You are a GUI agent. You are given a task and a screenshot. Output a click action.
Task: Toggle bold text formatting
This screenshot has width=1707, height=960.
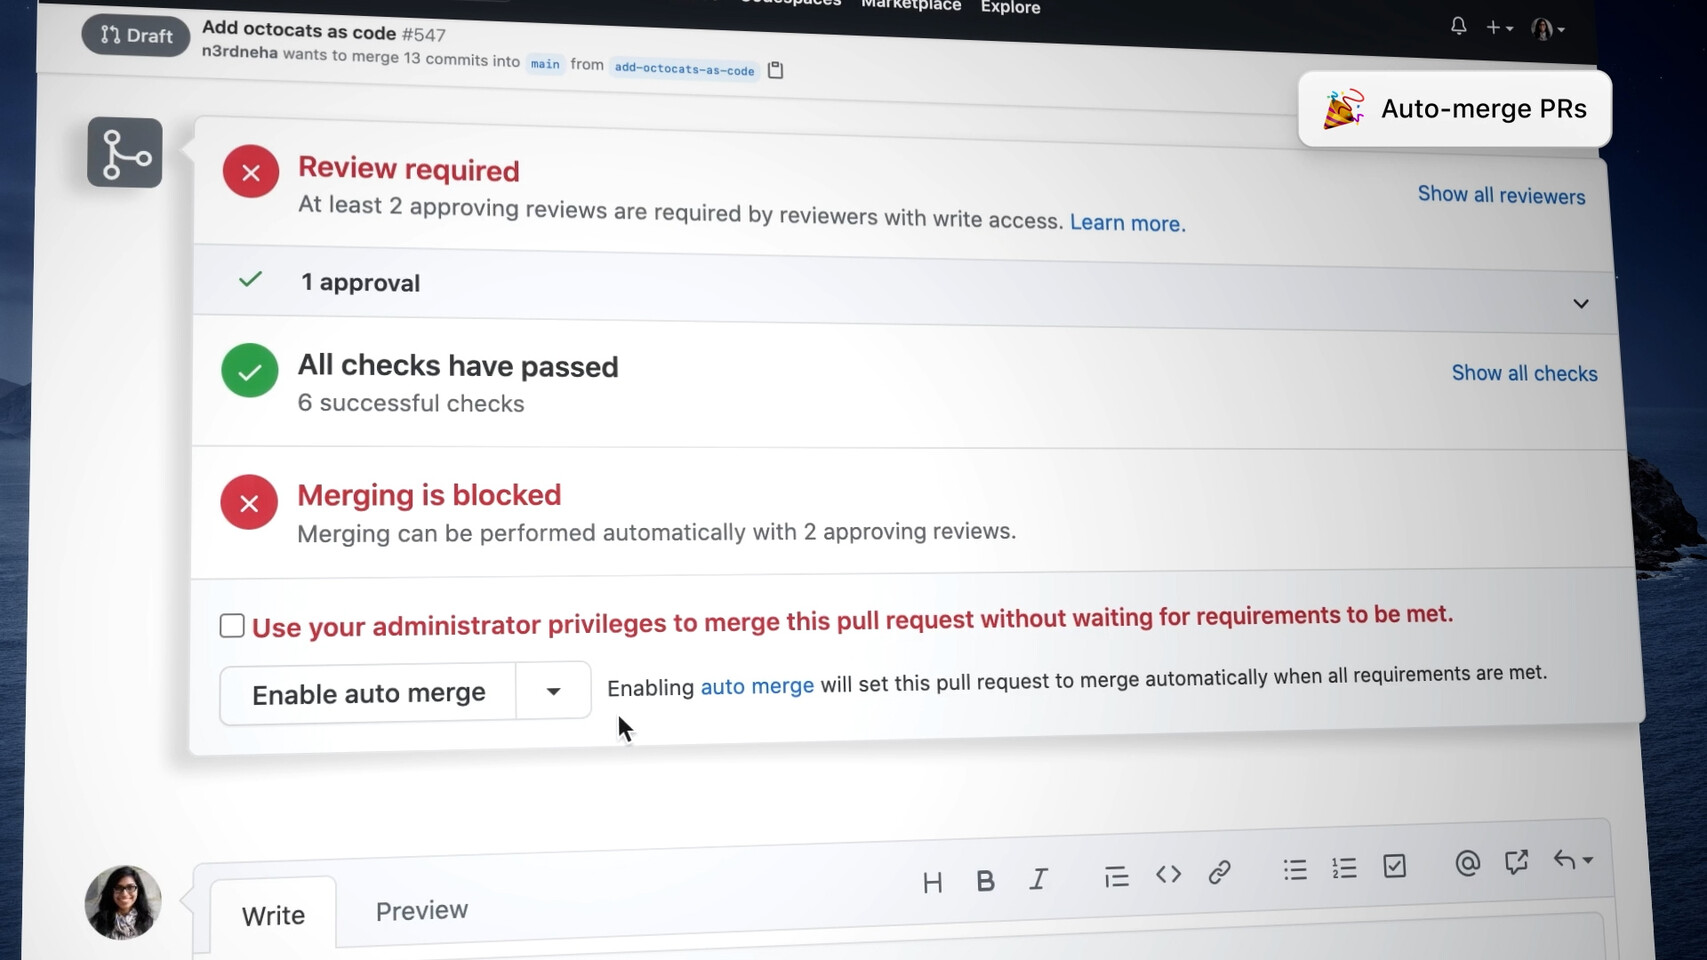click(x=985, y=880)
